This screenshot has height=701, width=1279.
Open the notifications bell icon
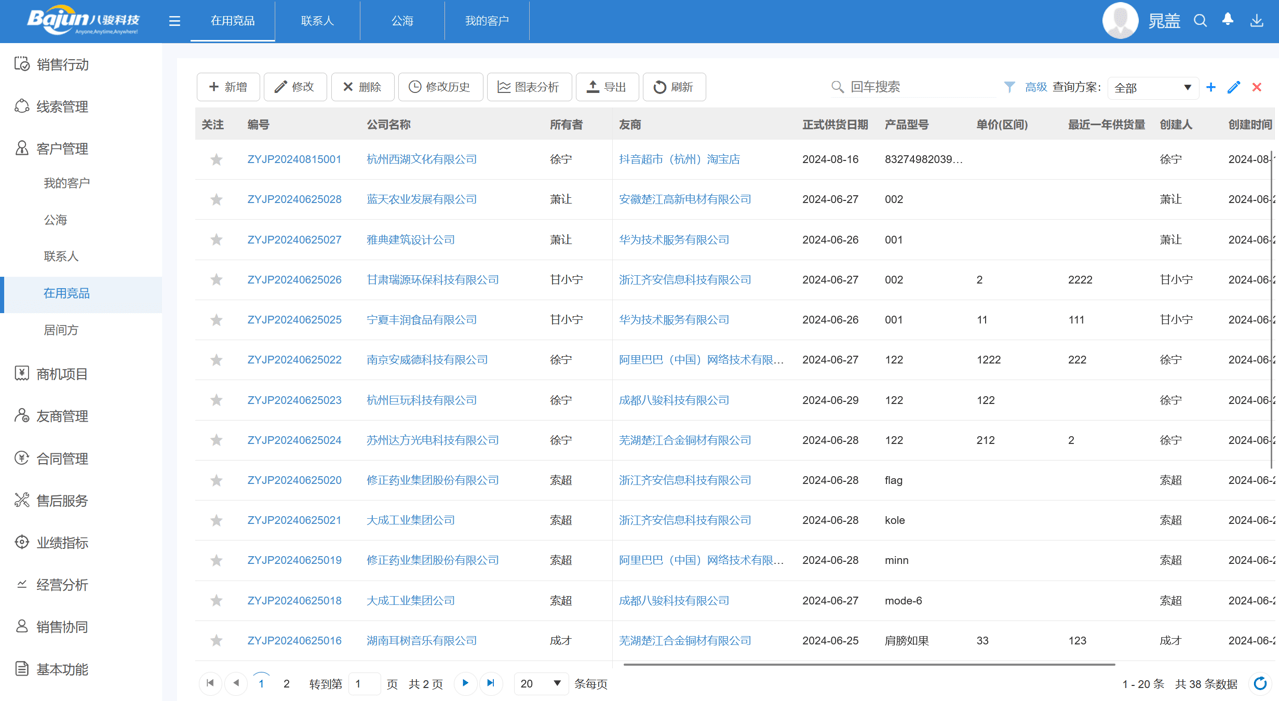(1227, 20)
